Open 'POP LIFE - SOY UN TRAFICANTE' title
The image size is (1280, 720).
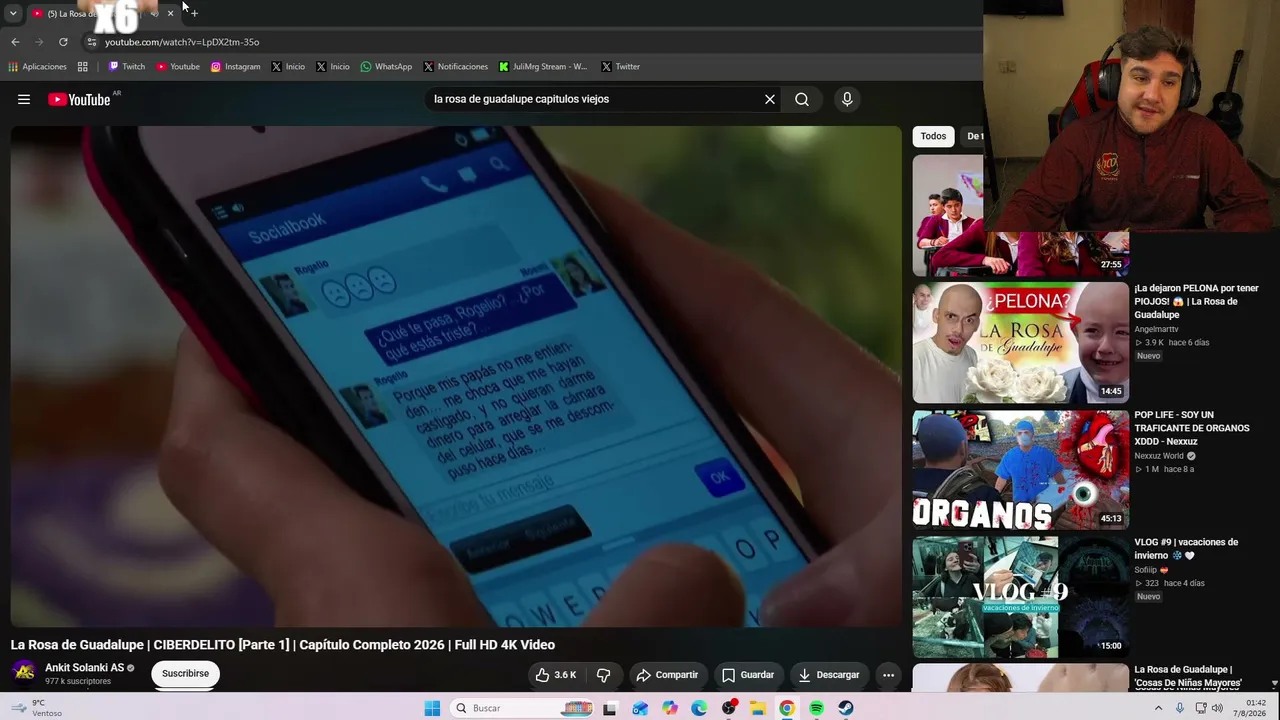point(1191,428)
